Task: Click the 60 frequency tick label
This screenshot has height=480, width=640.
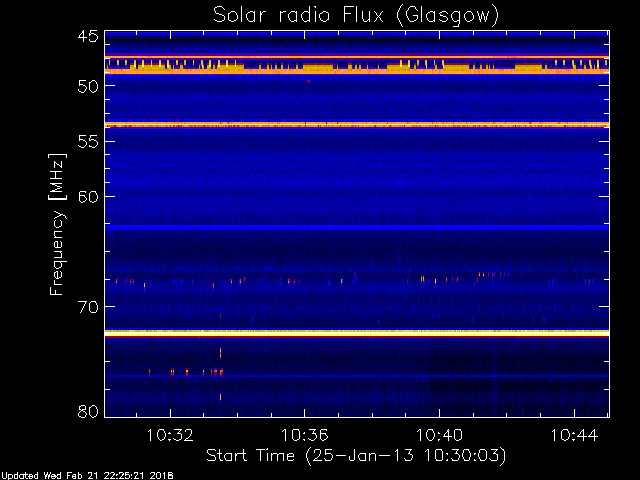Action: click(88, 197)
